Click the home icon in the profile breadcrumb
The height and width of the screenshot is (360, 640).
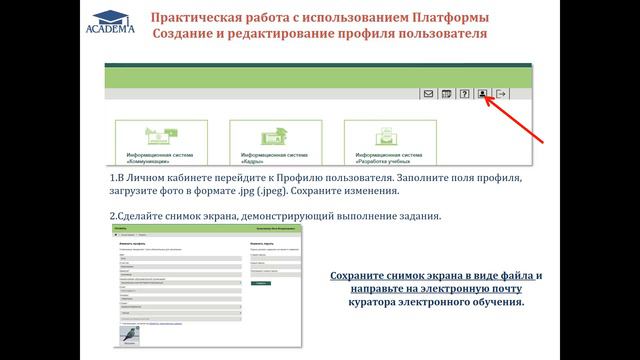point(116,235)
